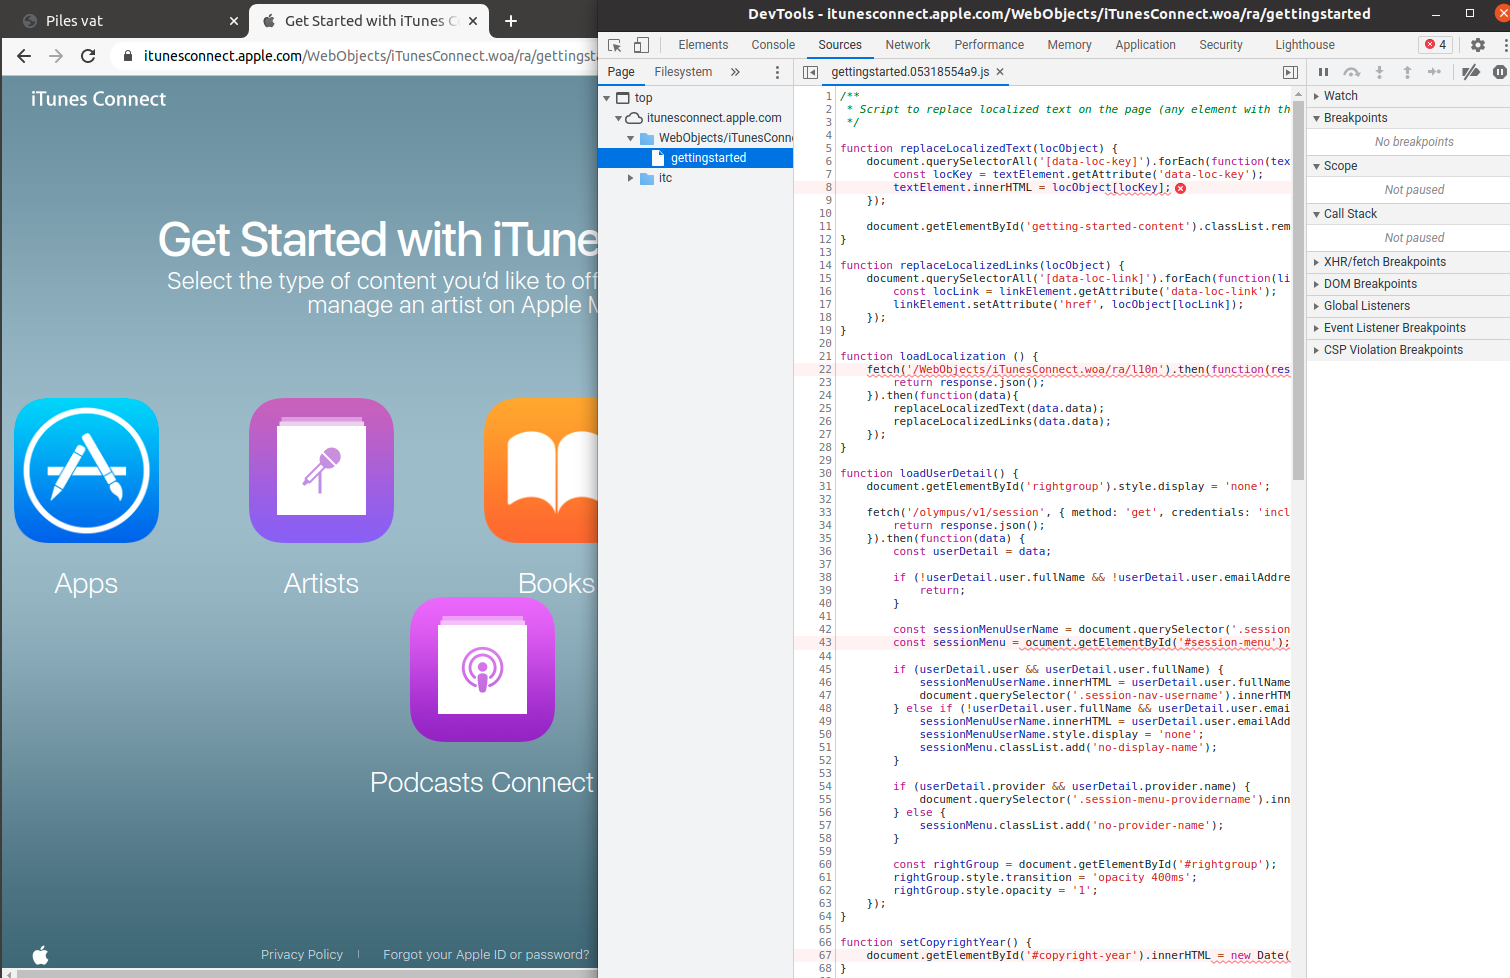Pause script execution in debugger

(1323, 72)
